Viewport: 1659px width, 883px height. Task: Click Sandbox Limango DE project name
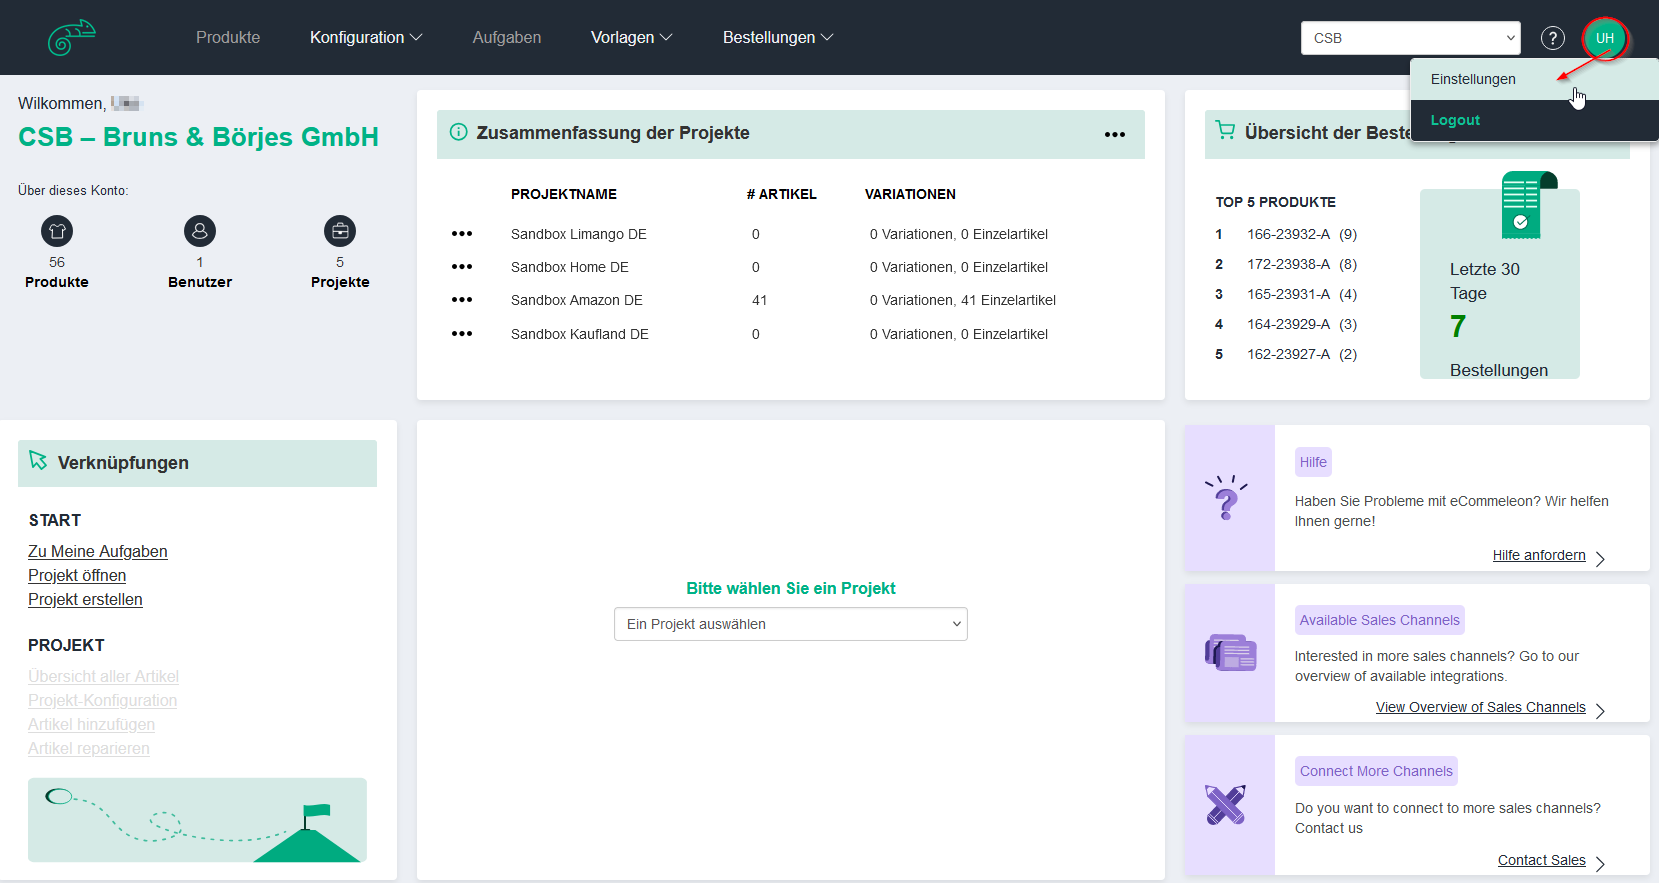[579, 234]
